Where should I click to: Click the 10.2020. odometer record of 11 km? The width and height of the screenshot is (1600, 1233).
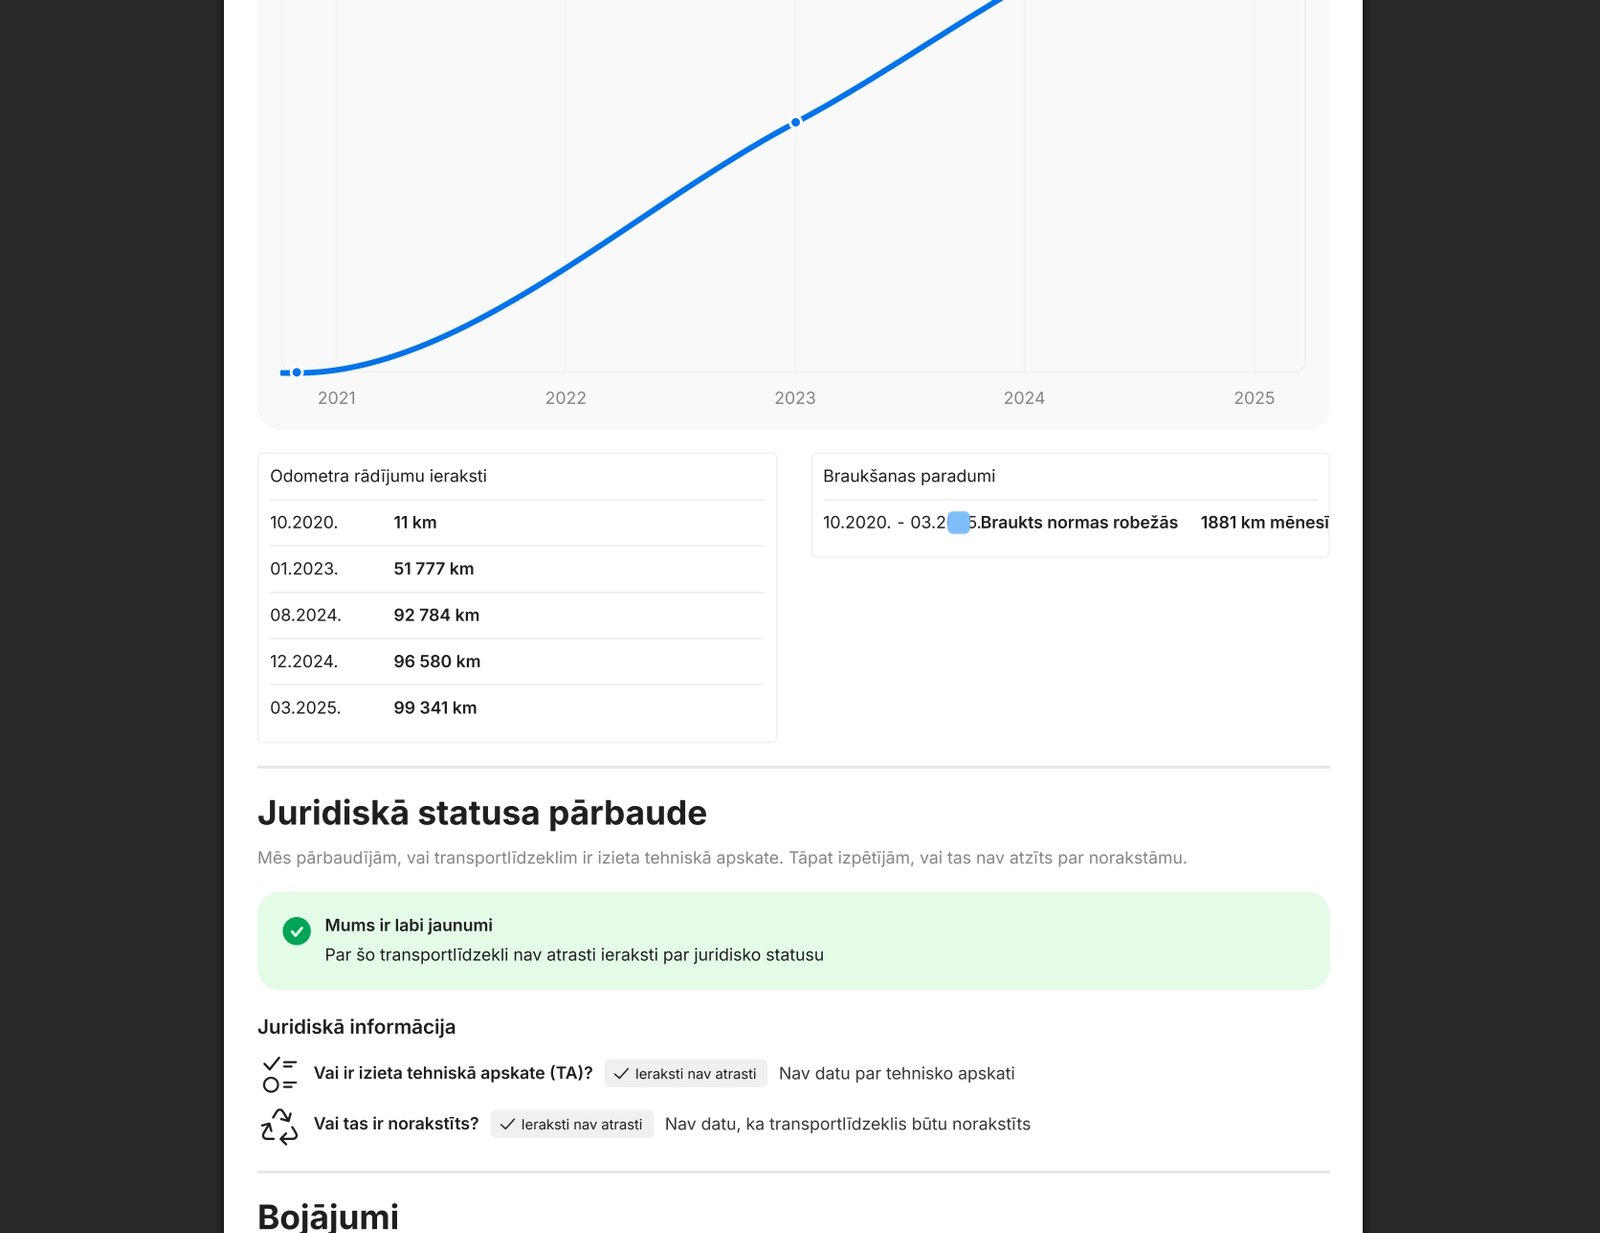point(516,523)
